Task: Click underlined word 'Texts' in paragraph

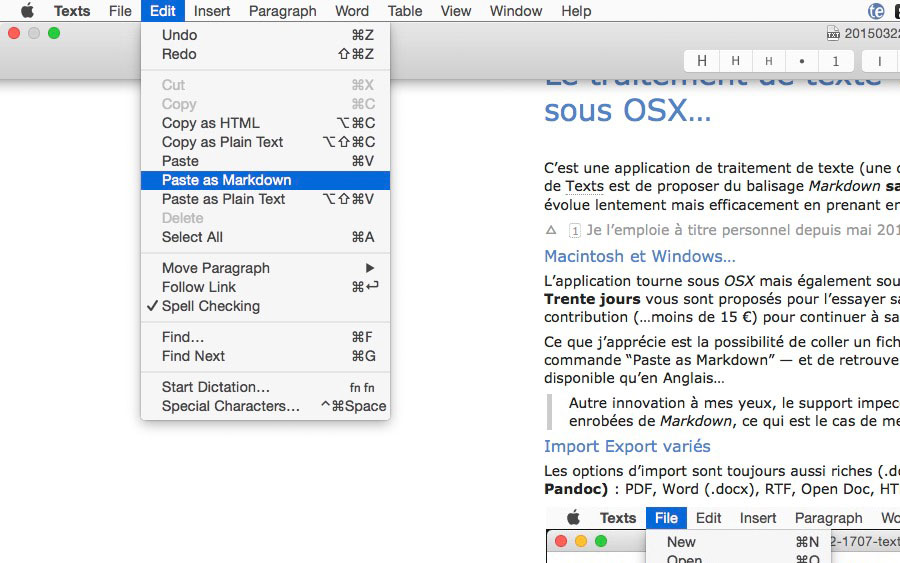Action: (584, 186)
